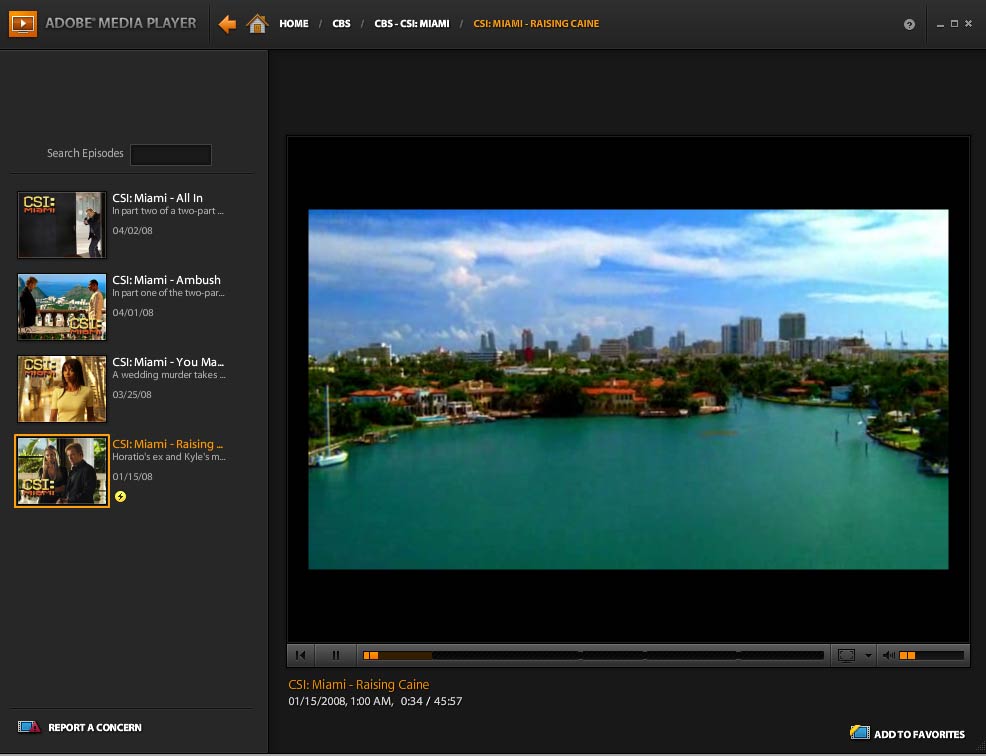
Task: Click the 04/01/08 episode date
Action: 133,313
